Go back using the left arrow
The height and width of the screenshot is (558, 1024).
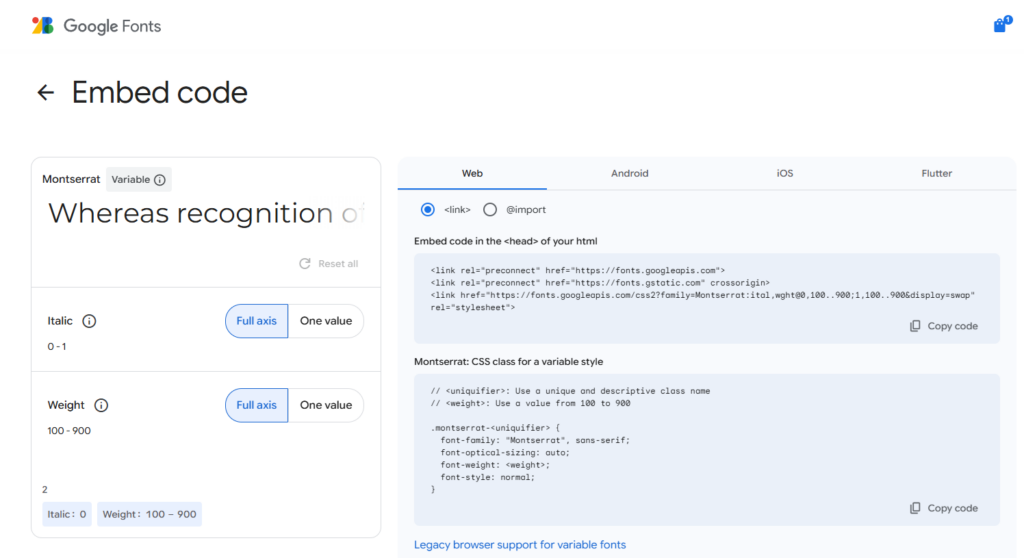pyautogui.click(x=45, y=93)
